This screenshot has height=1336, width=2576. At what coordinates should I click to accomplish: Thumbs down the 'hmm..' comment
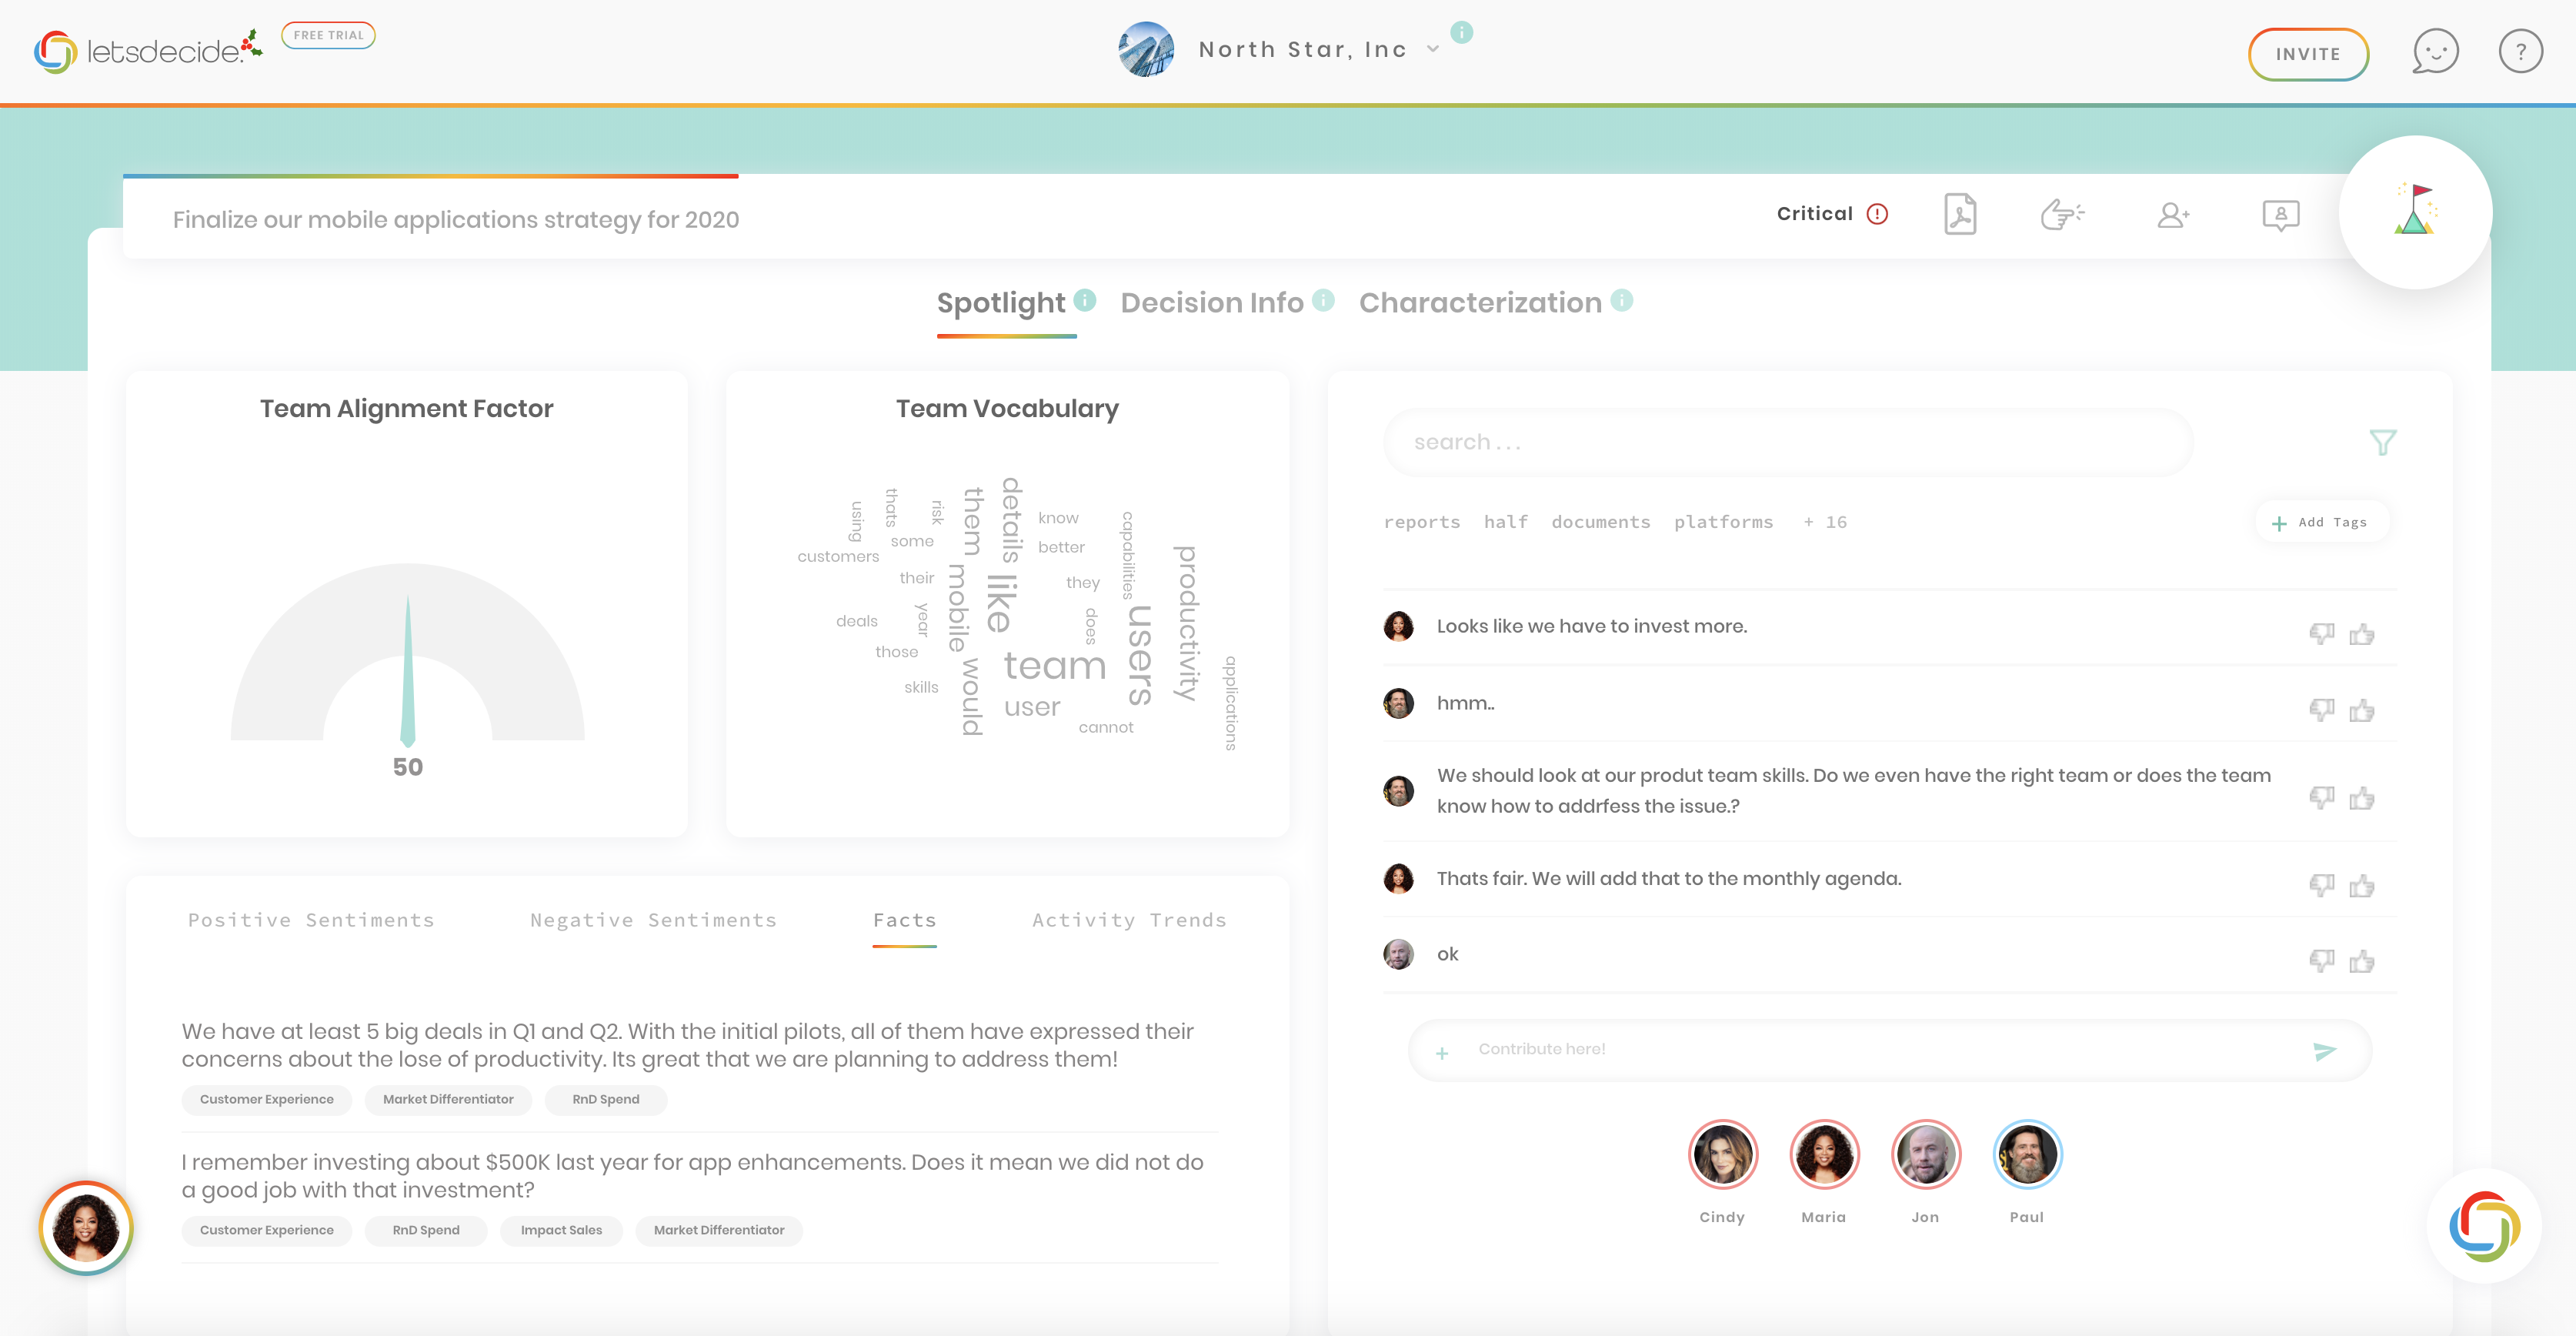click(2321, 711)
